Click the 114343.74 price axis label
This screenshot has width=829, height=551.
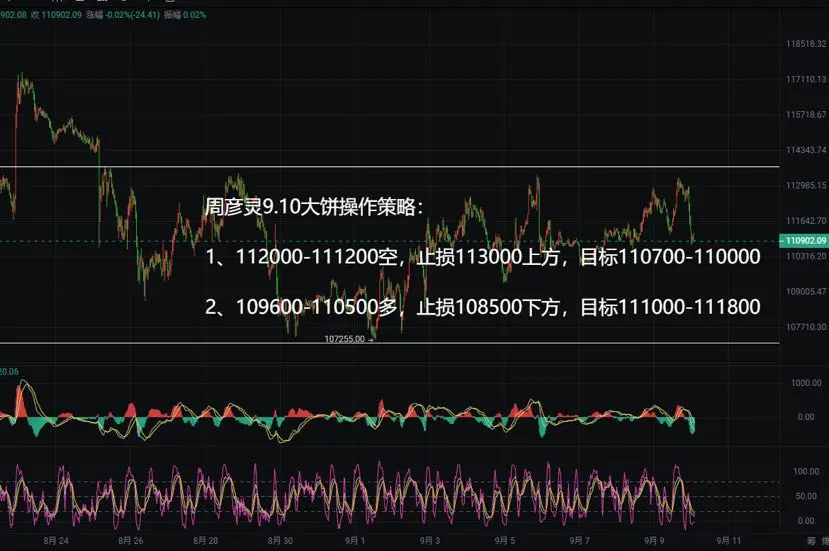click(806, 150)
